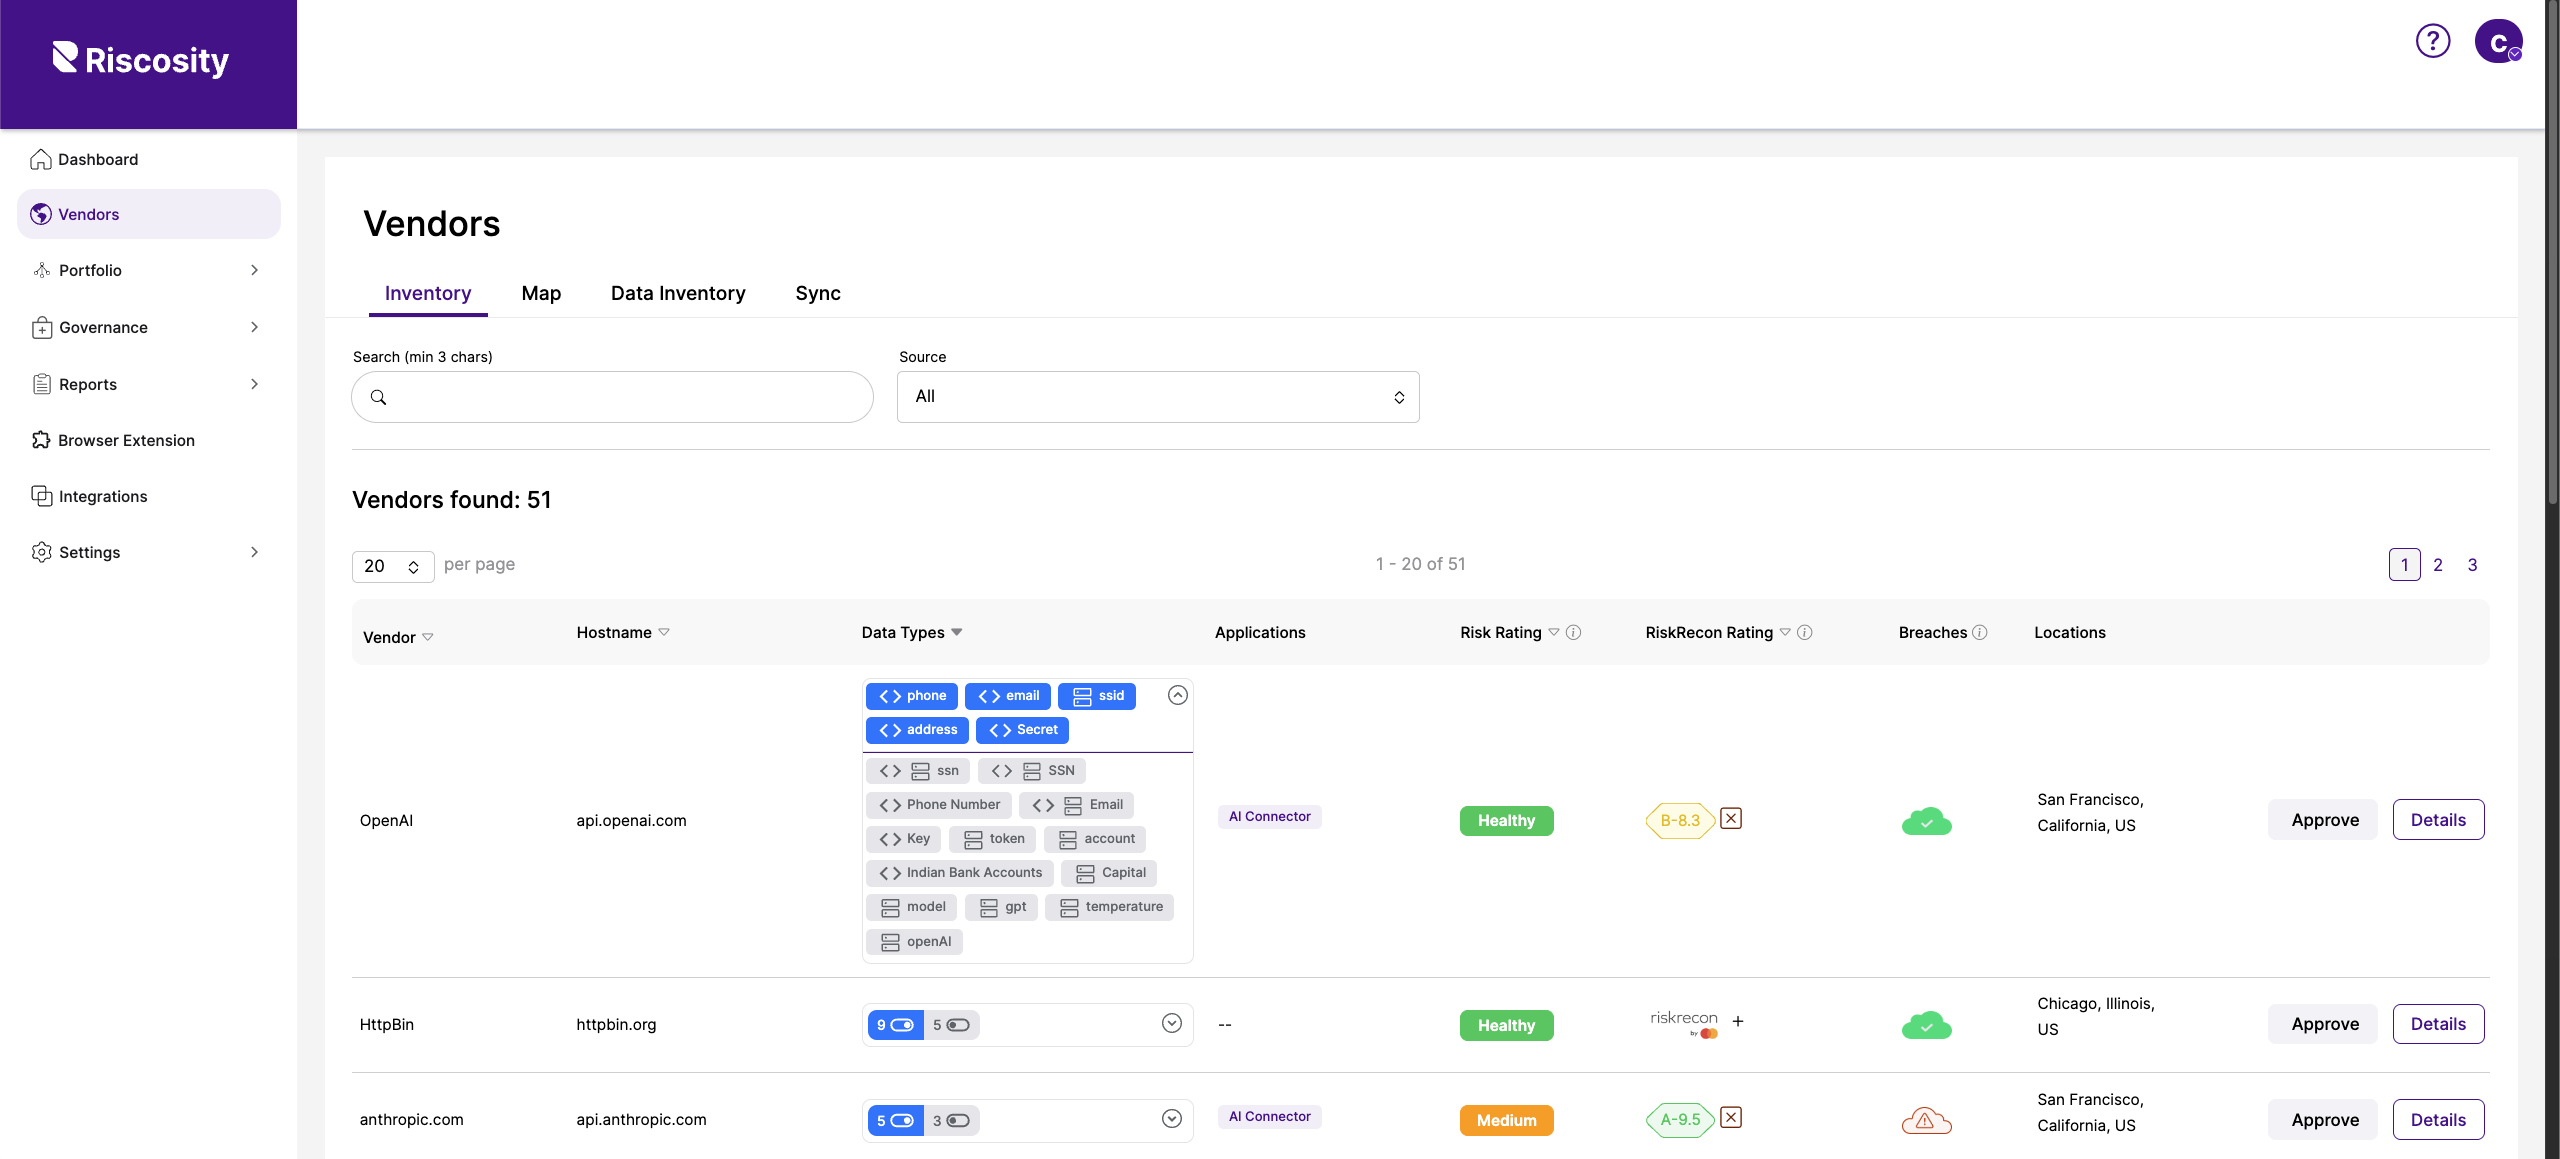
Task: Open the Source dropdown
Action: point(1158,397)
